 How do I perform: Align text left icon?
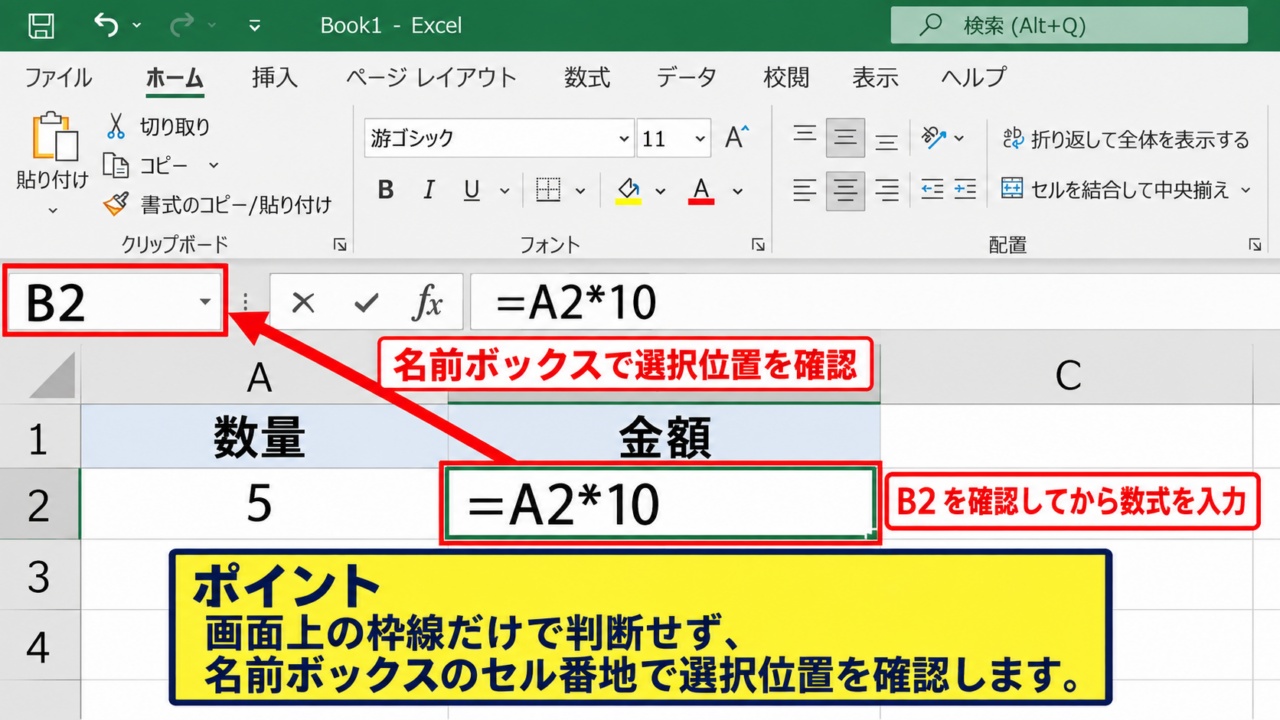coord(805,189)
